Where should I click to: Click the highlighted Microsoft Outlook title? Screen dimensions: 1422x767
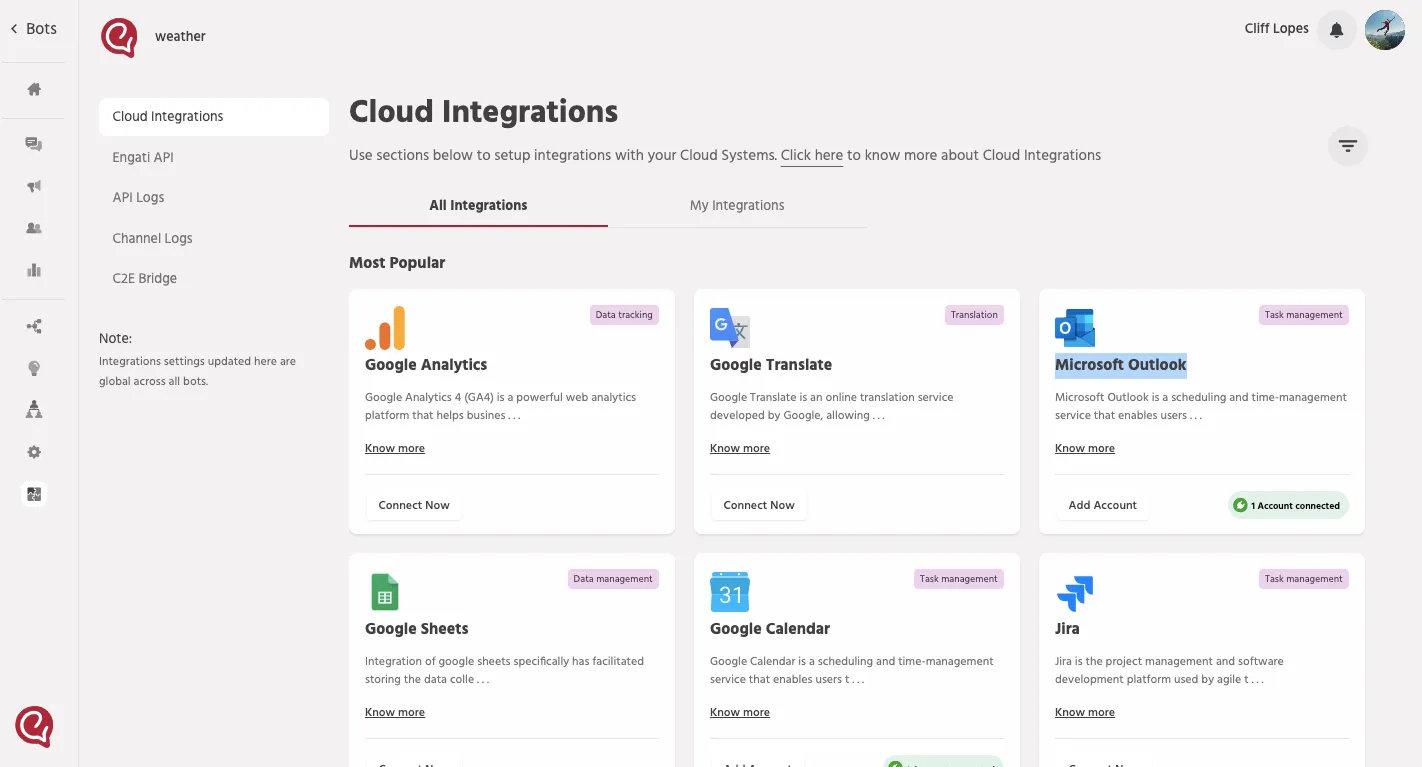coord(1121,365)
